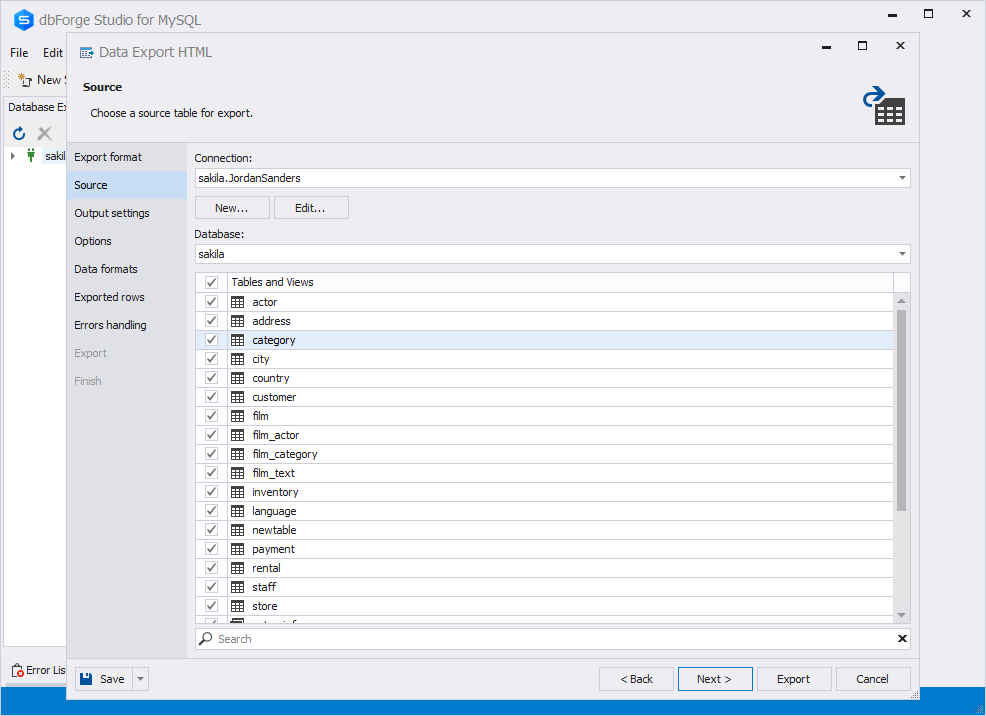The width and height of the screenshot is (986, 716).
Task: Open the Save button dropdown arrow
Action: point(141,679)
